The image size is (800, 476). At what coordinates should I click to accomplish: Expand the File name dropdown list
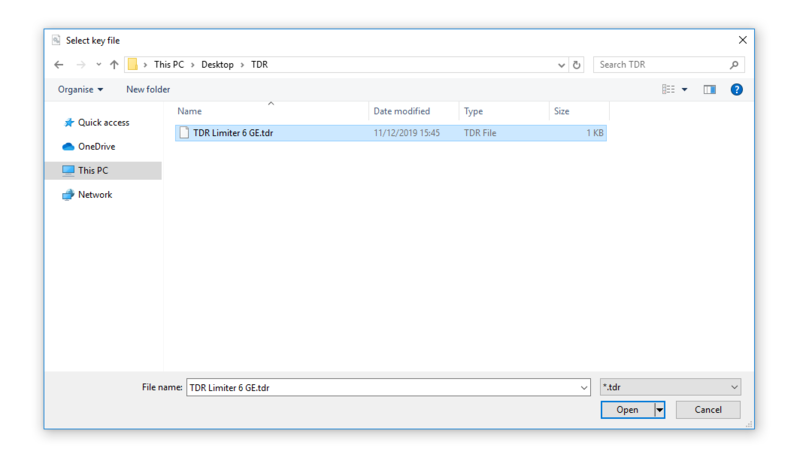[584, 388]
